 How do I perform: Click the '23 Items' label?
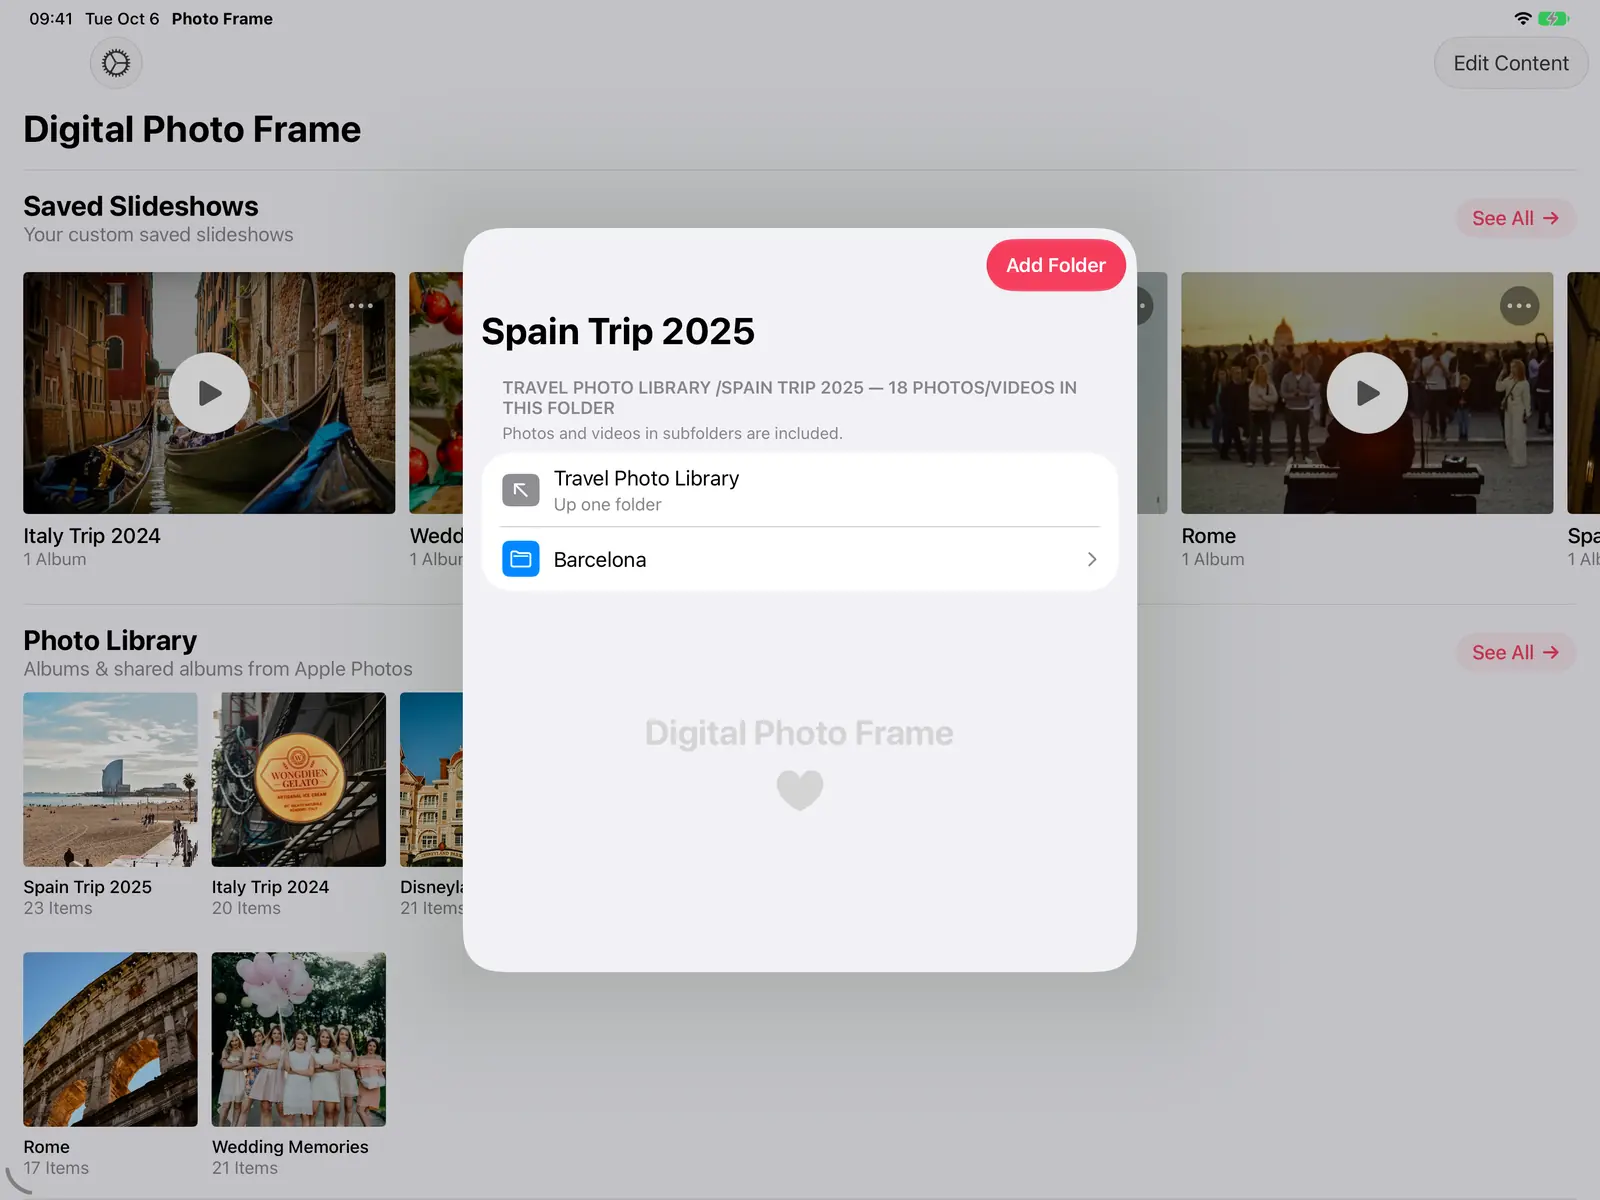[x=58, y=908]
